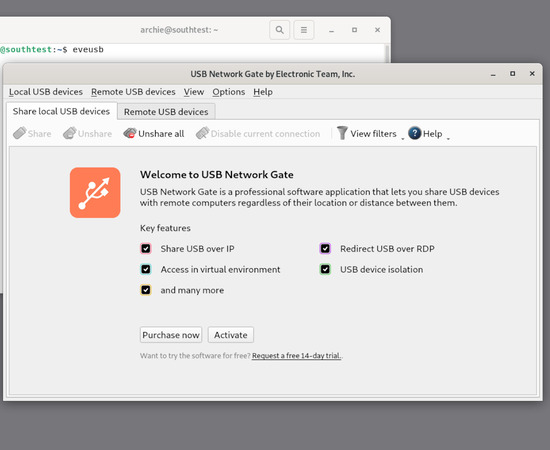Screen dimensions: 550x450
Task: Expand the Help toolbar dropdown arrow
Action: (448, 139)
